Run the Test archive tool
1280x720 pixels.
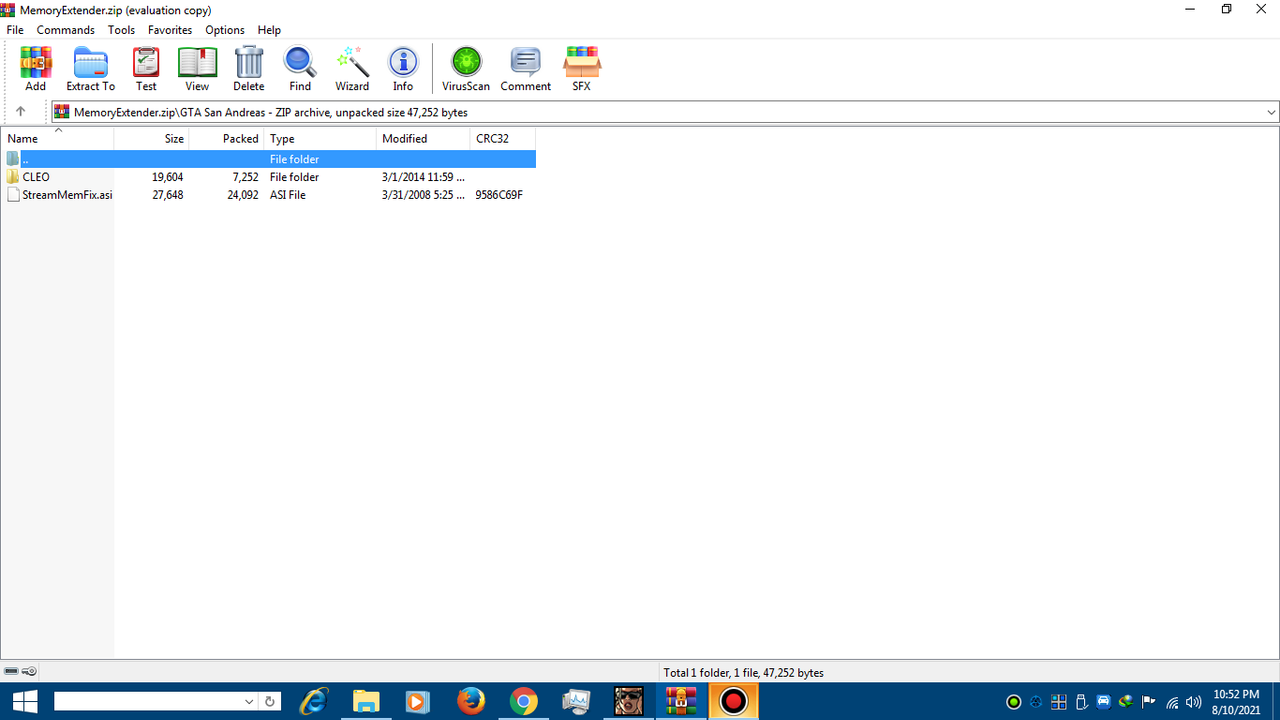click(146, 68)
